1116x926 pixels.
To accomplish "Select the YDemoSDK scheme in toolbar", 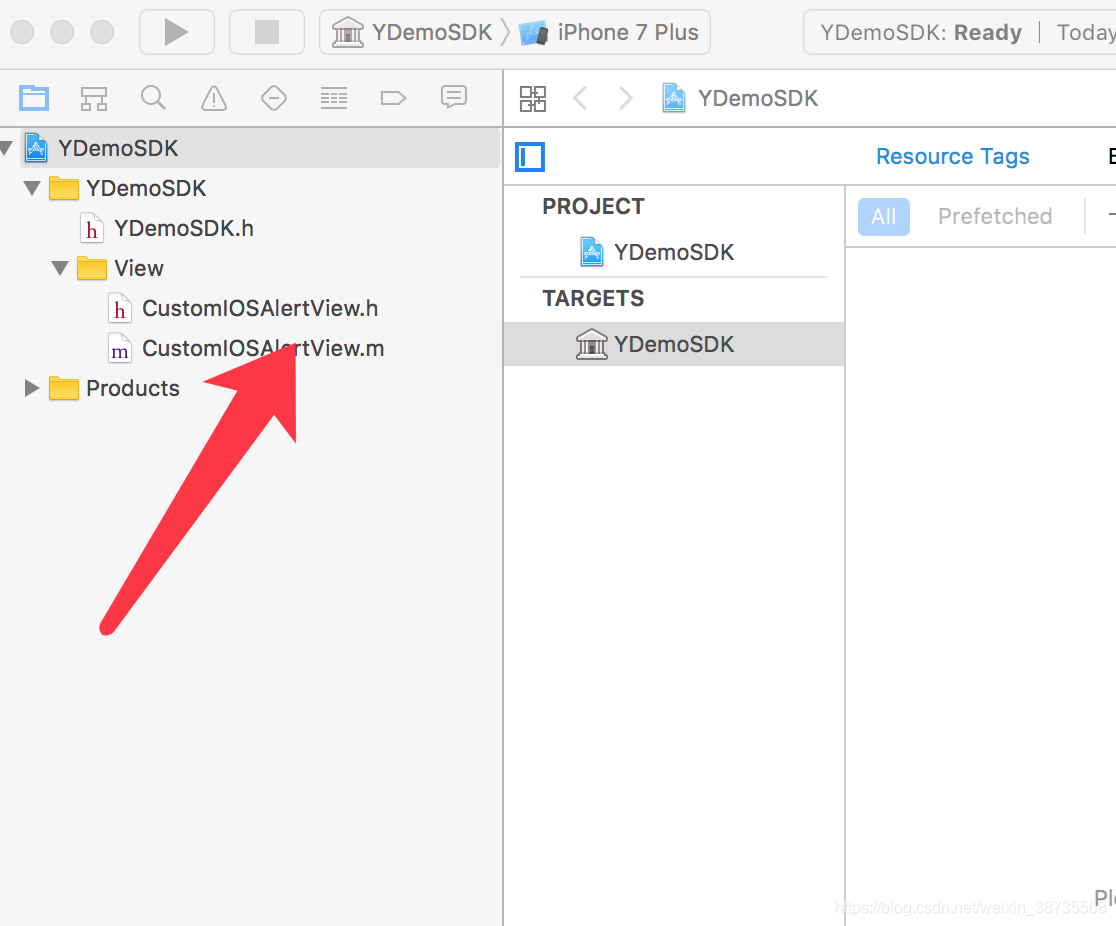I will [412, 32].
